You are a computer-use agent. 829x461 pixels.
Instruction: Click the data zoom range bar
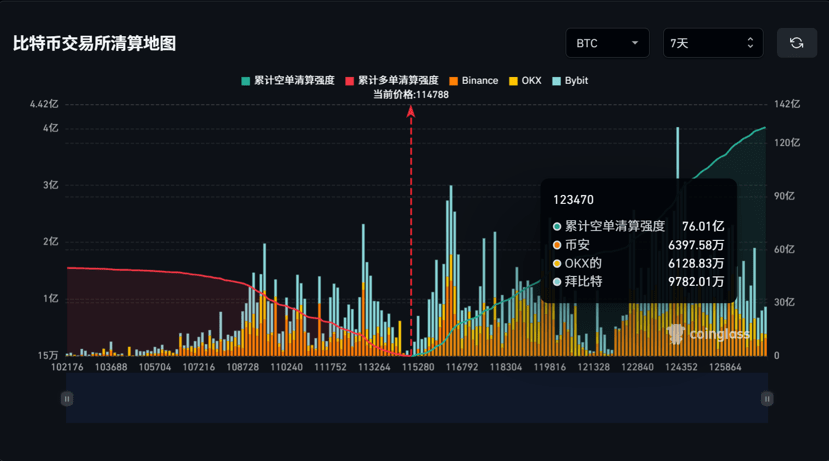click(x=417, y=398)
